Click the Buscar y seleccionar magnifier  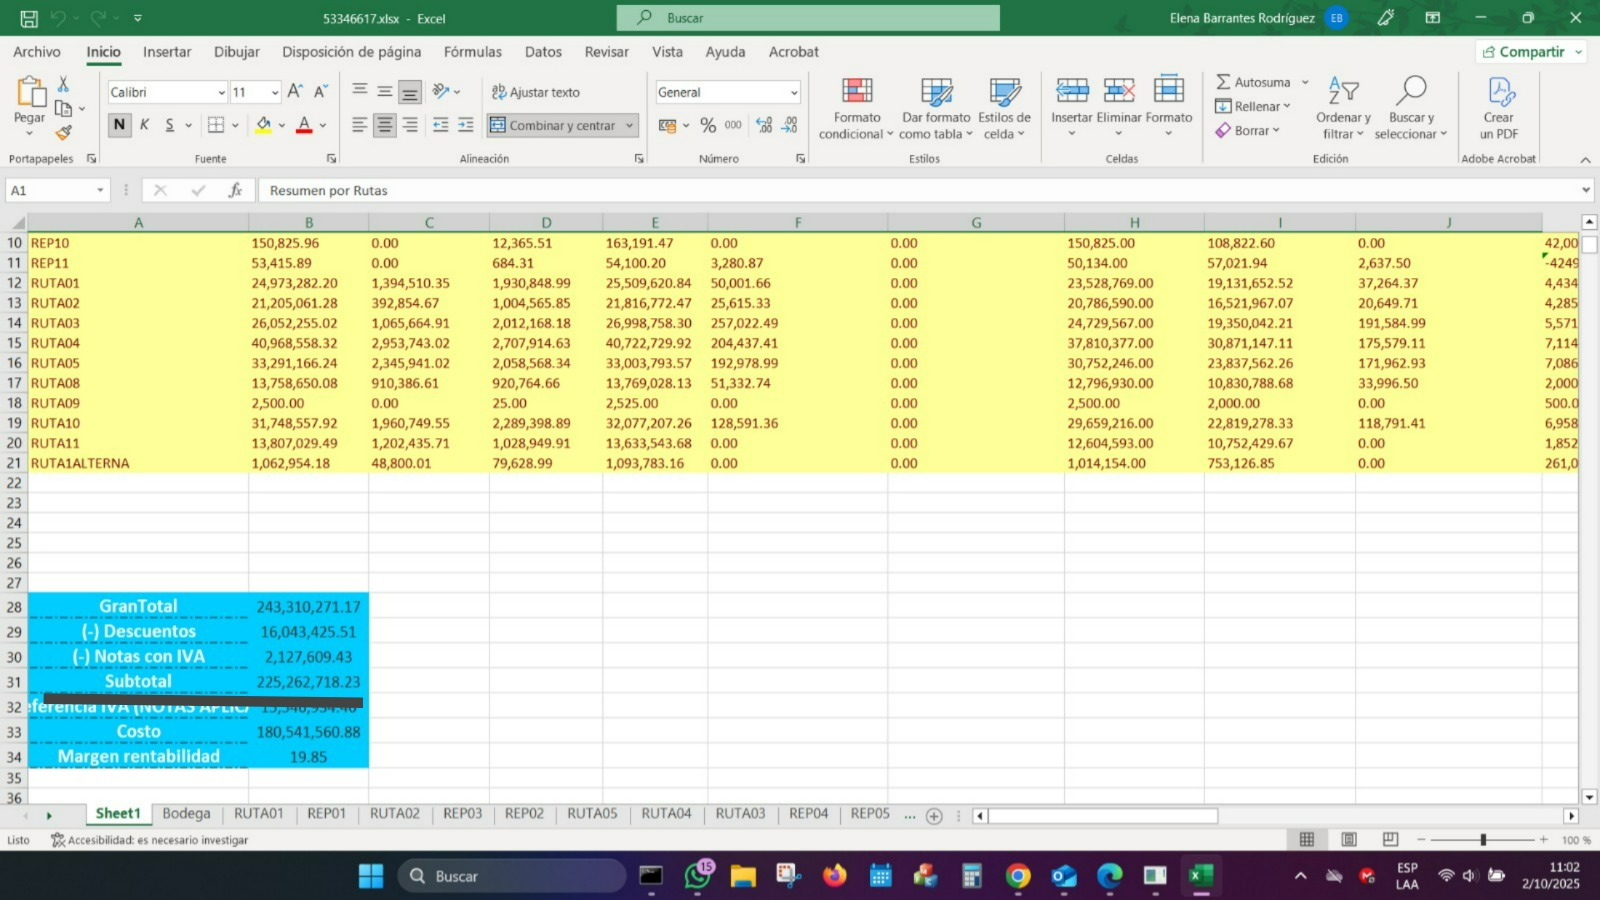1410,90
